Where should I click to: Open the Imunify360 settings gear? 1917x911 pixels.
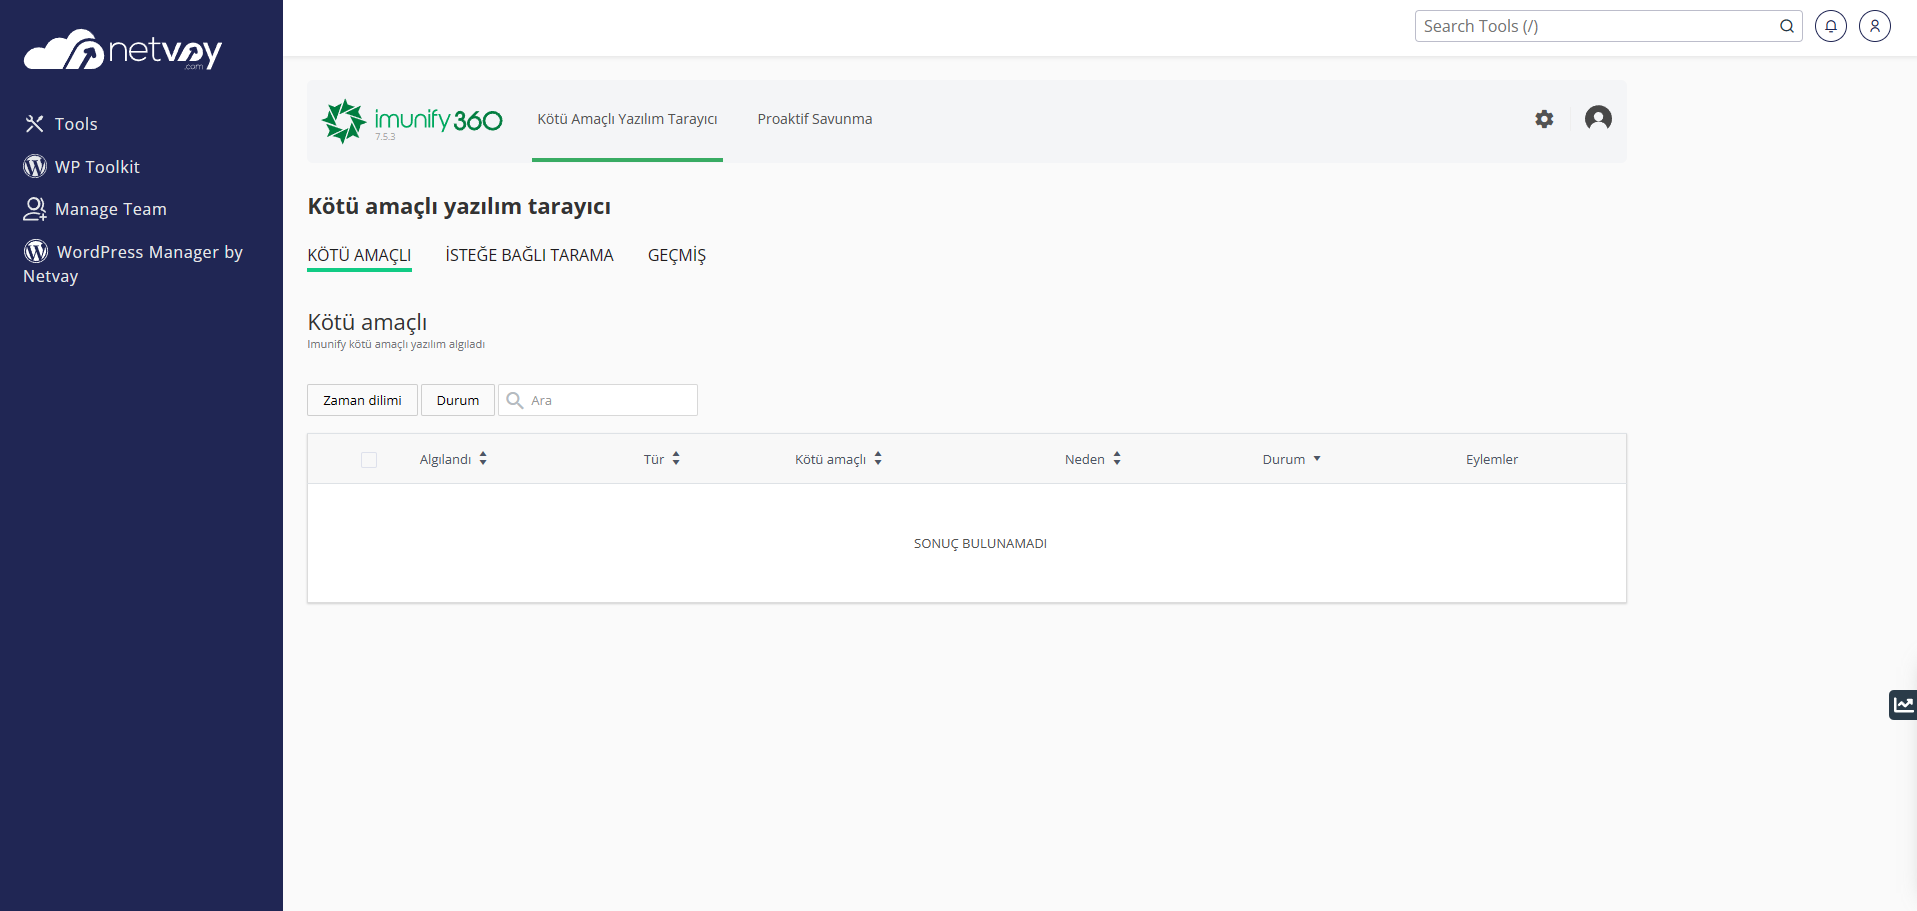[x=1544, y=119]
